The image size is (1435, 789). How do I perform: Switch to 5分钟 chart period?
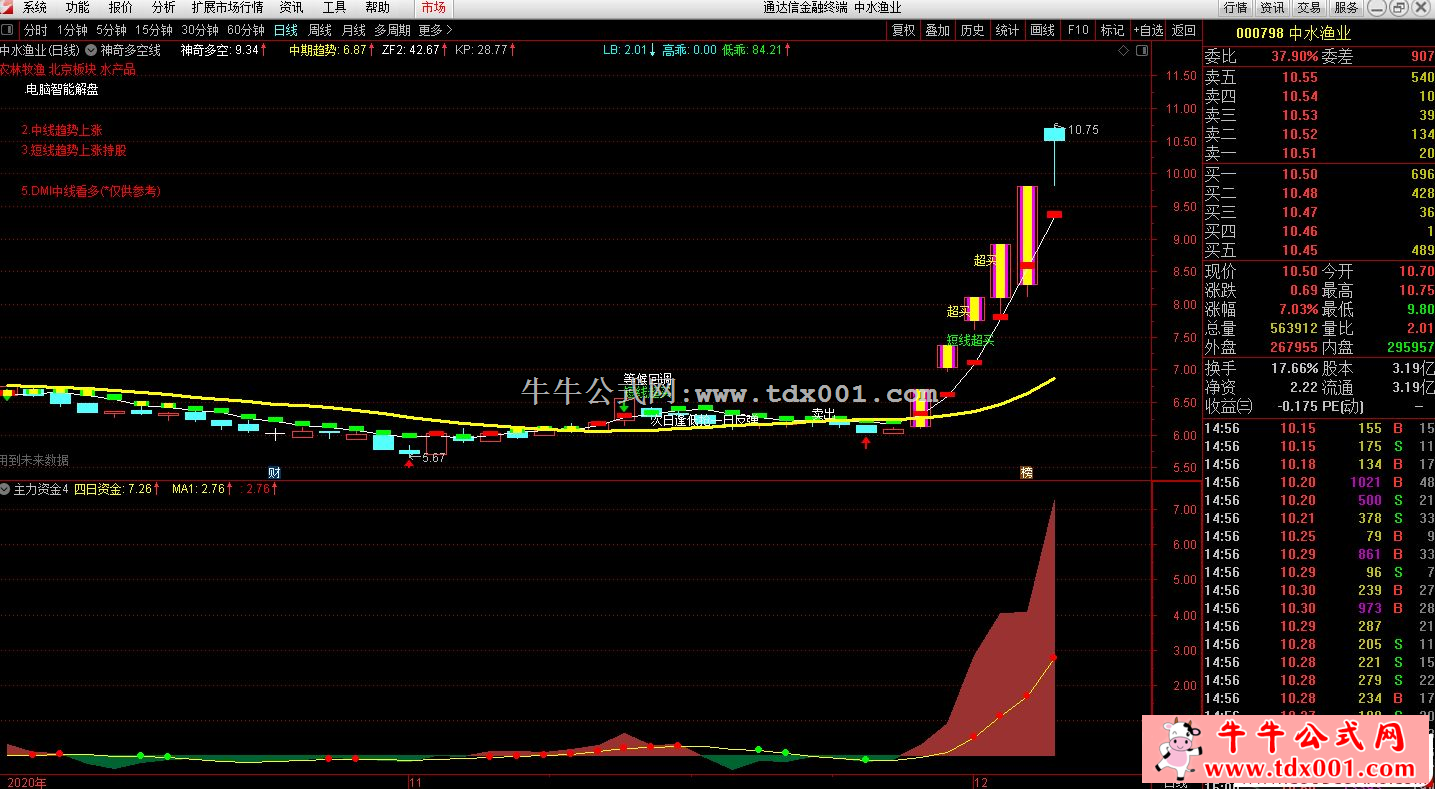[x=111, y=30]
